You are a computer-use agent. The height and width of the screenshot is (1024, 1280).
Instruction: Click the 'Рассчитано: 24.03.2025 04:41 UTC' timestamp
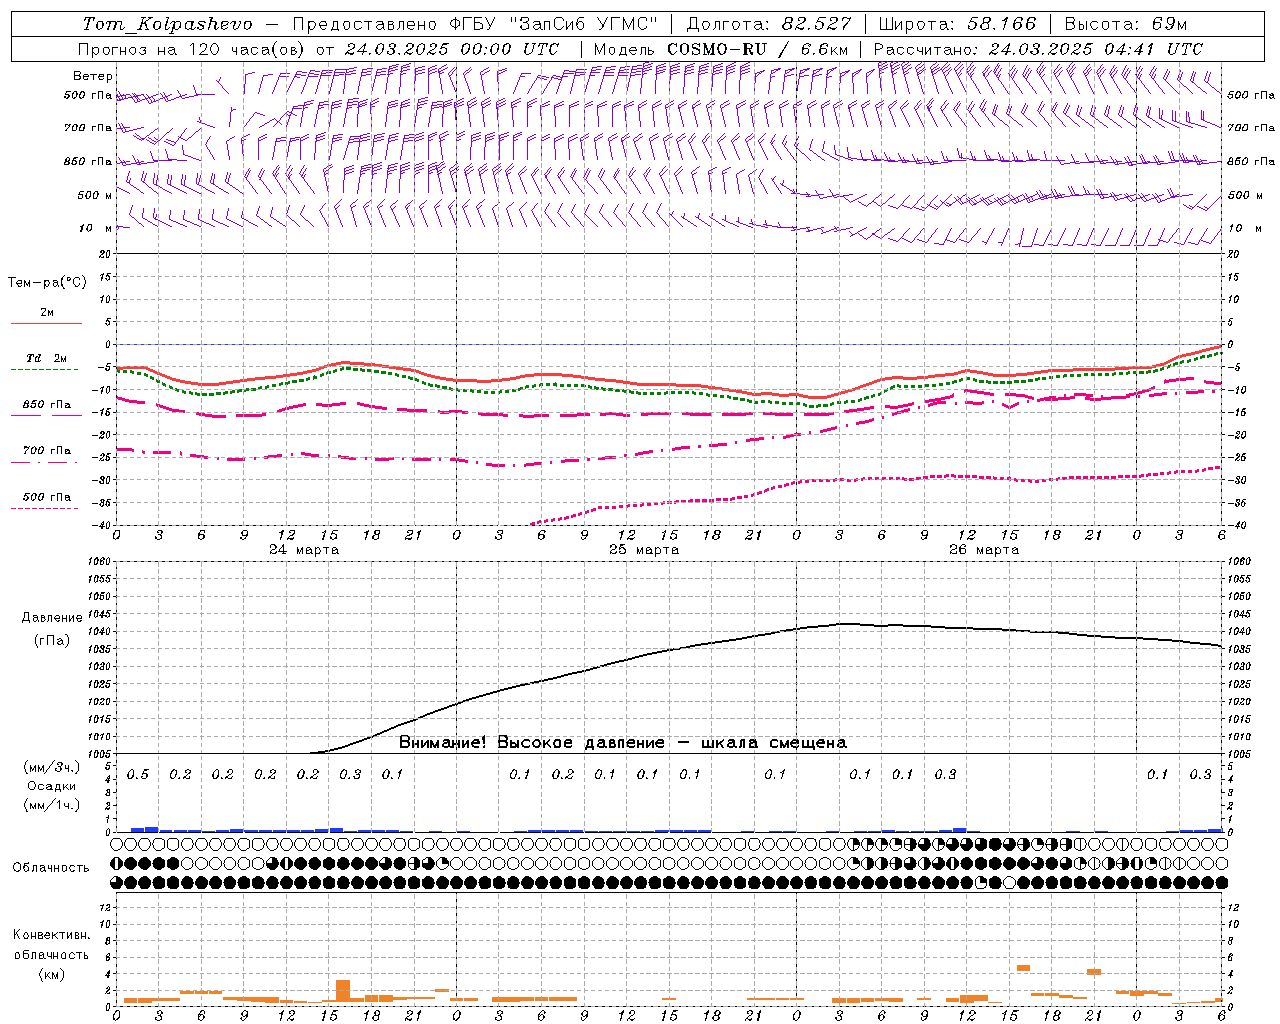[1038, 49]
